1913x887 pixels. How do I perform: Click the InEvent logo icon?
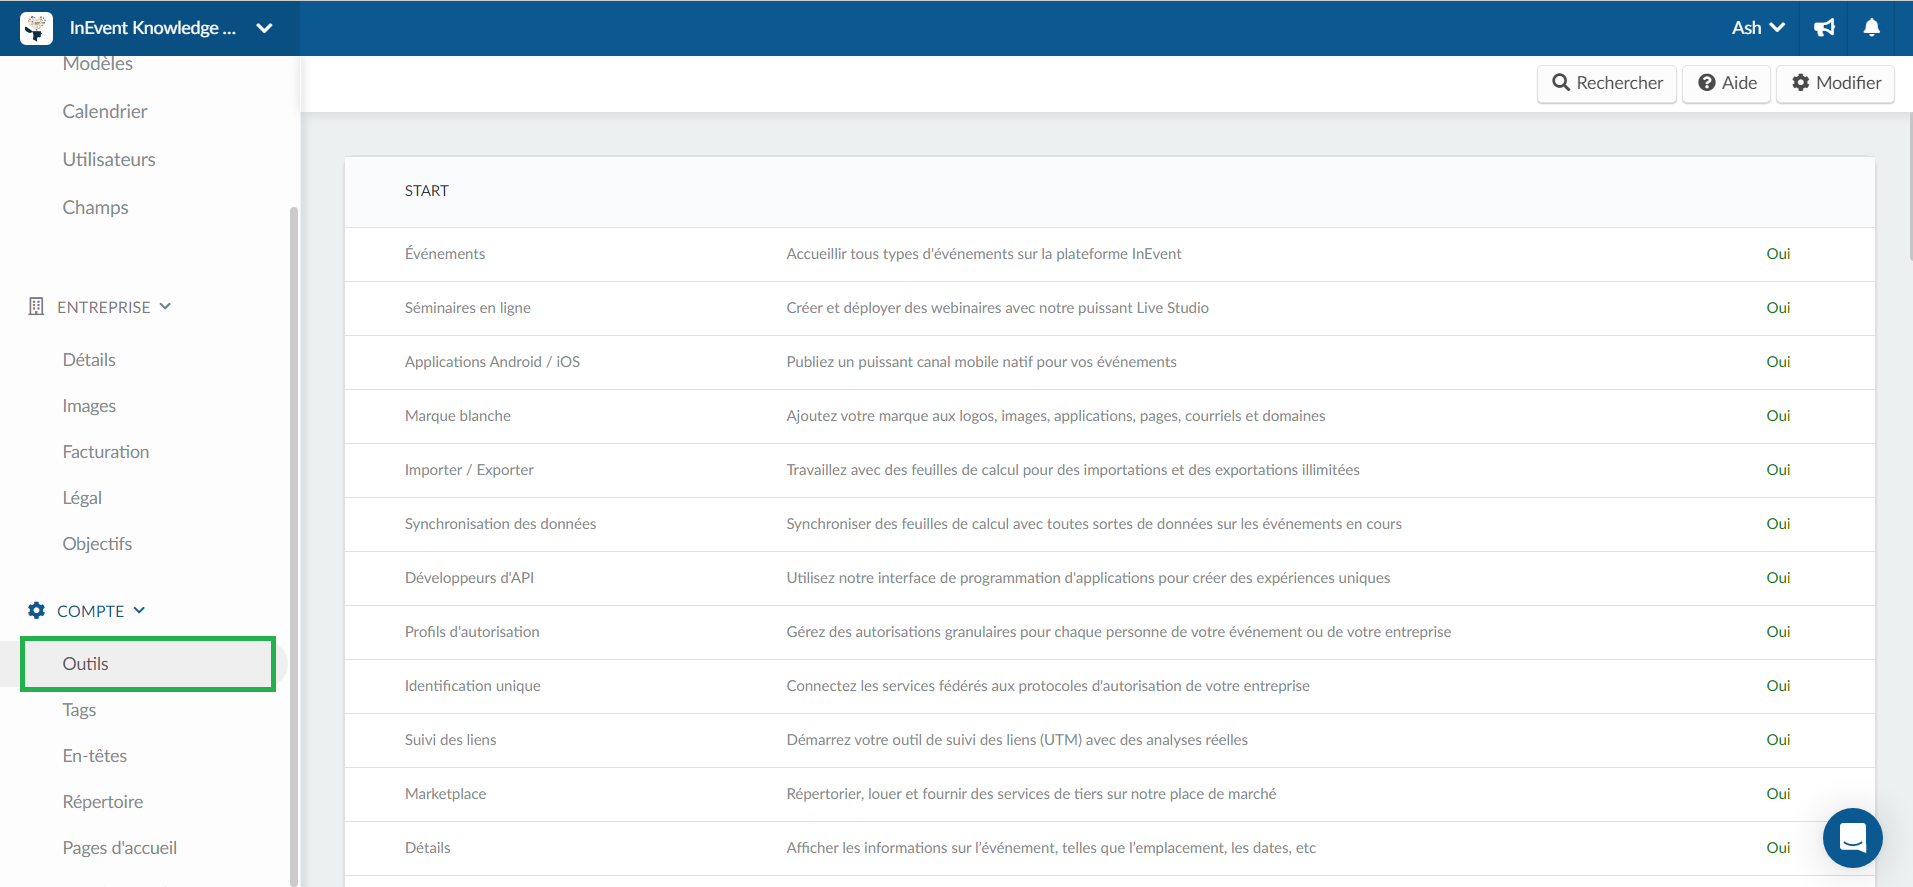point(37,28)
